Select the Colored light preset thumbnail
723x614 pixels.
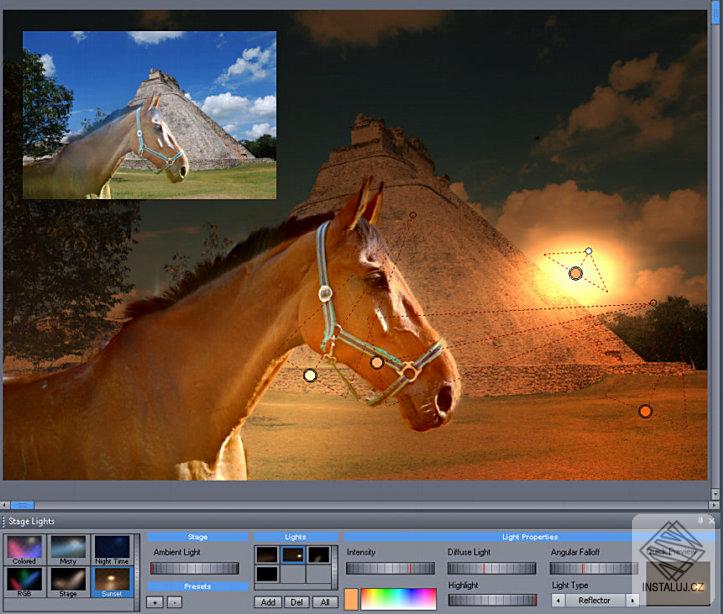coord(25,548)
